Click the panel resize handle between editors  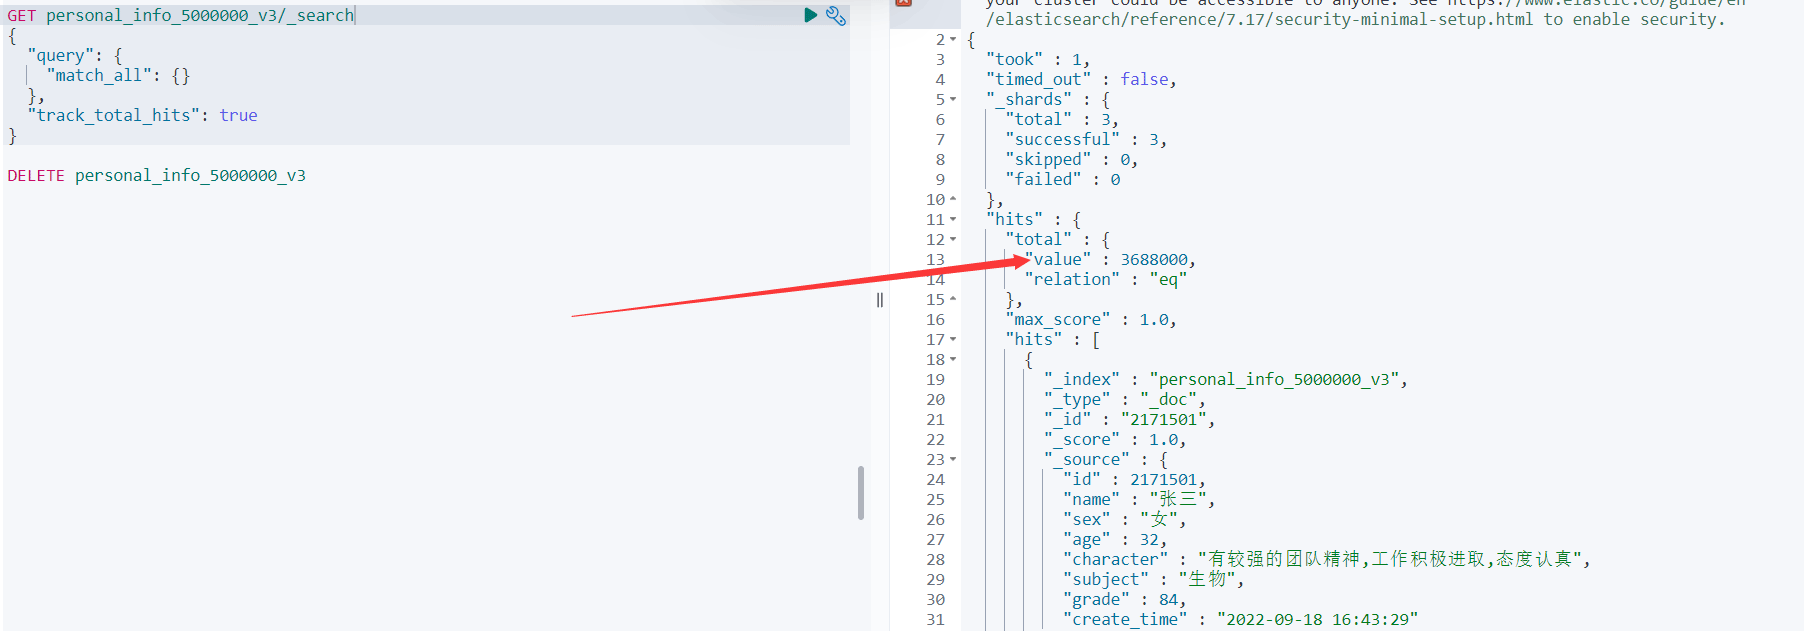[880, 300]
